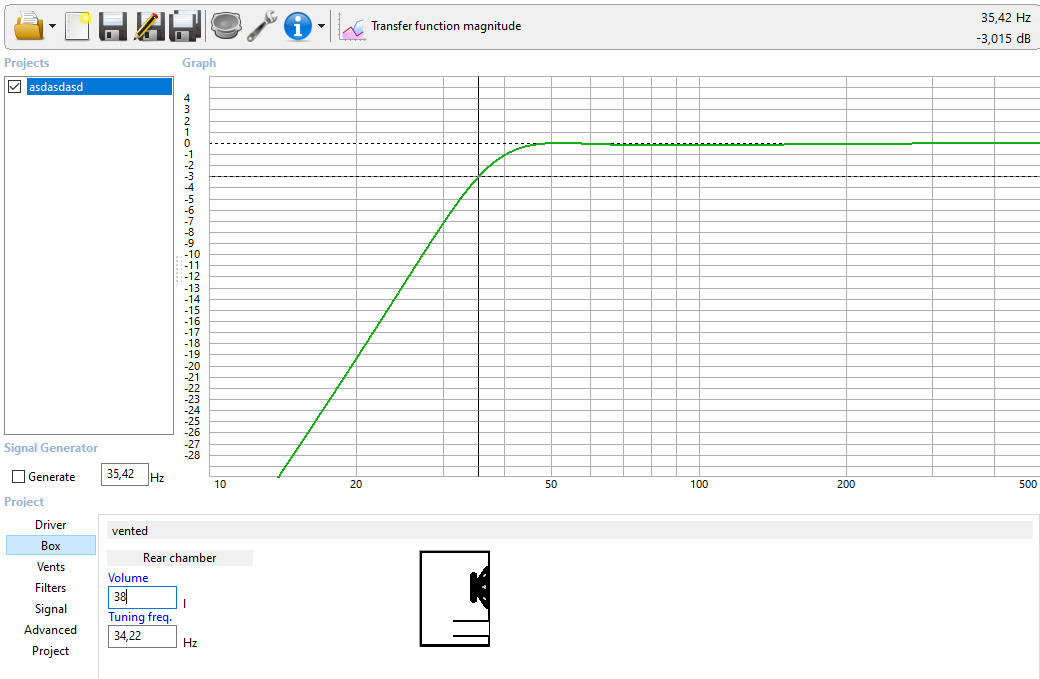Image resolution: width=1040 pixels, height=679 pixels.
Task: Click the Volume input field showing 38
Action: point(143,597)
